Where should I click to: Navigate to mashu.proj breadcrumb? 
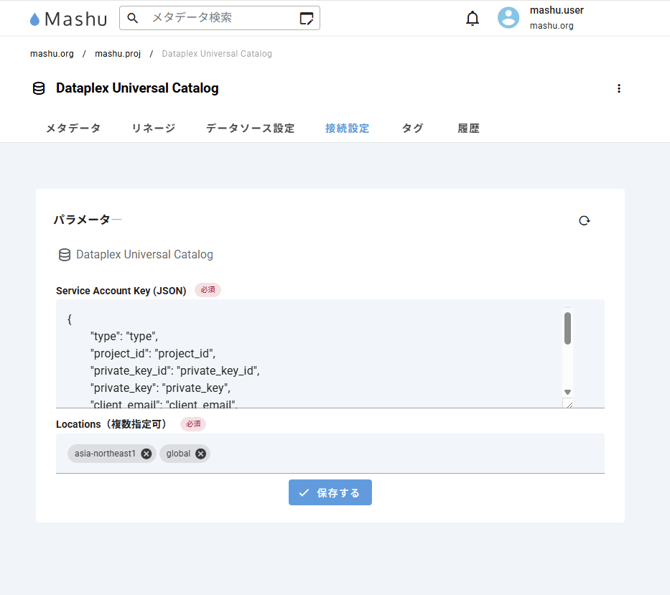(117, 54)
